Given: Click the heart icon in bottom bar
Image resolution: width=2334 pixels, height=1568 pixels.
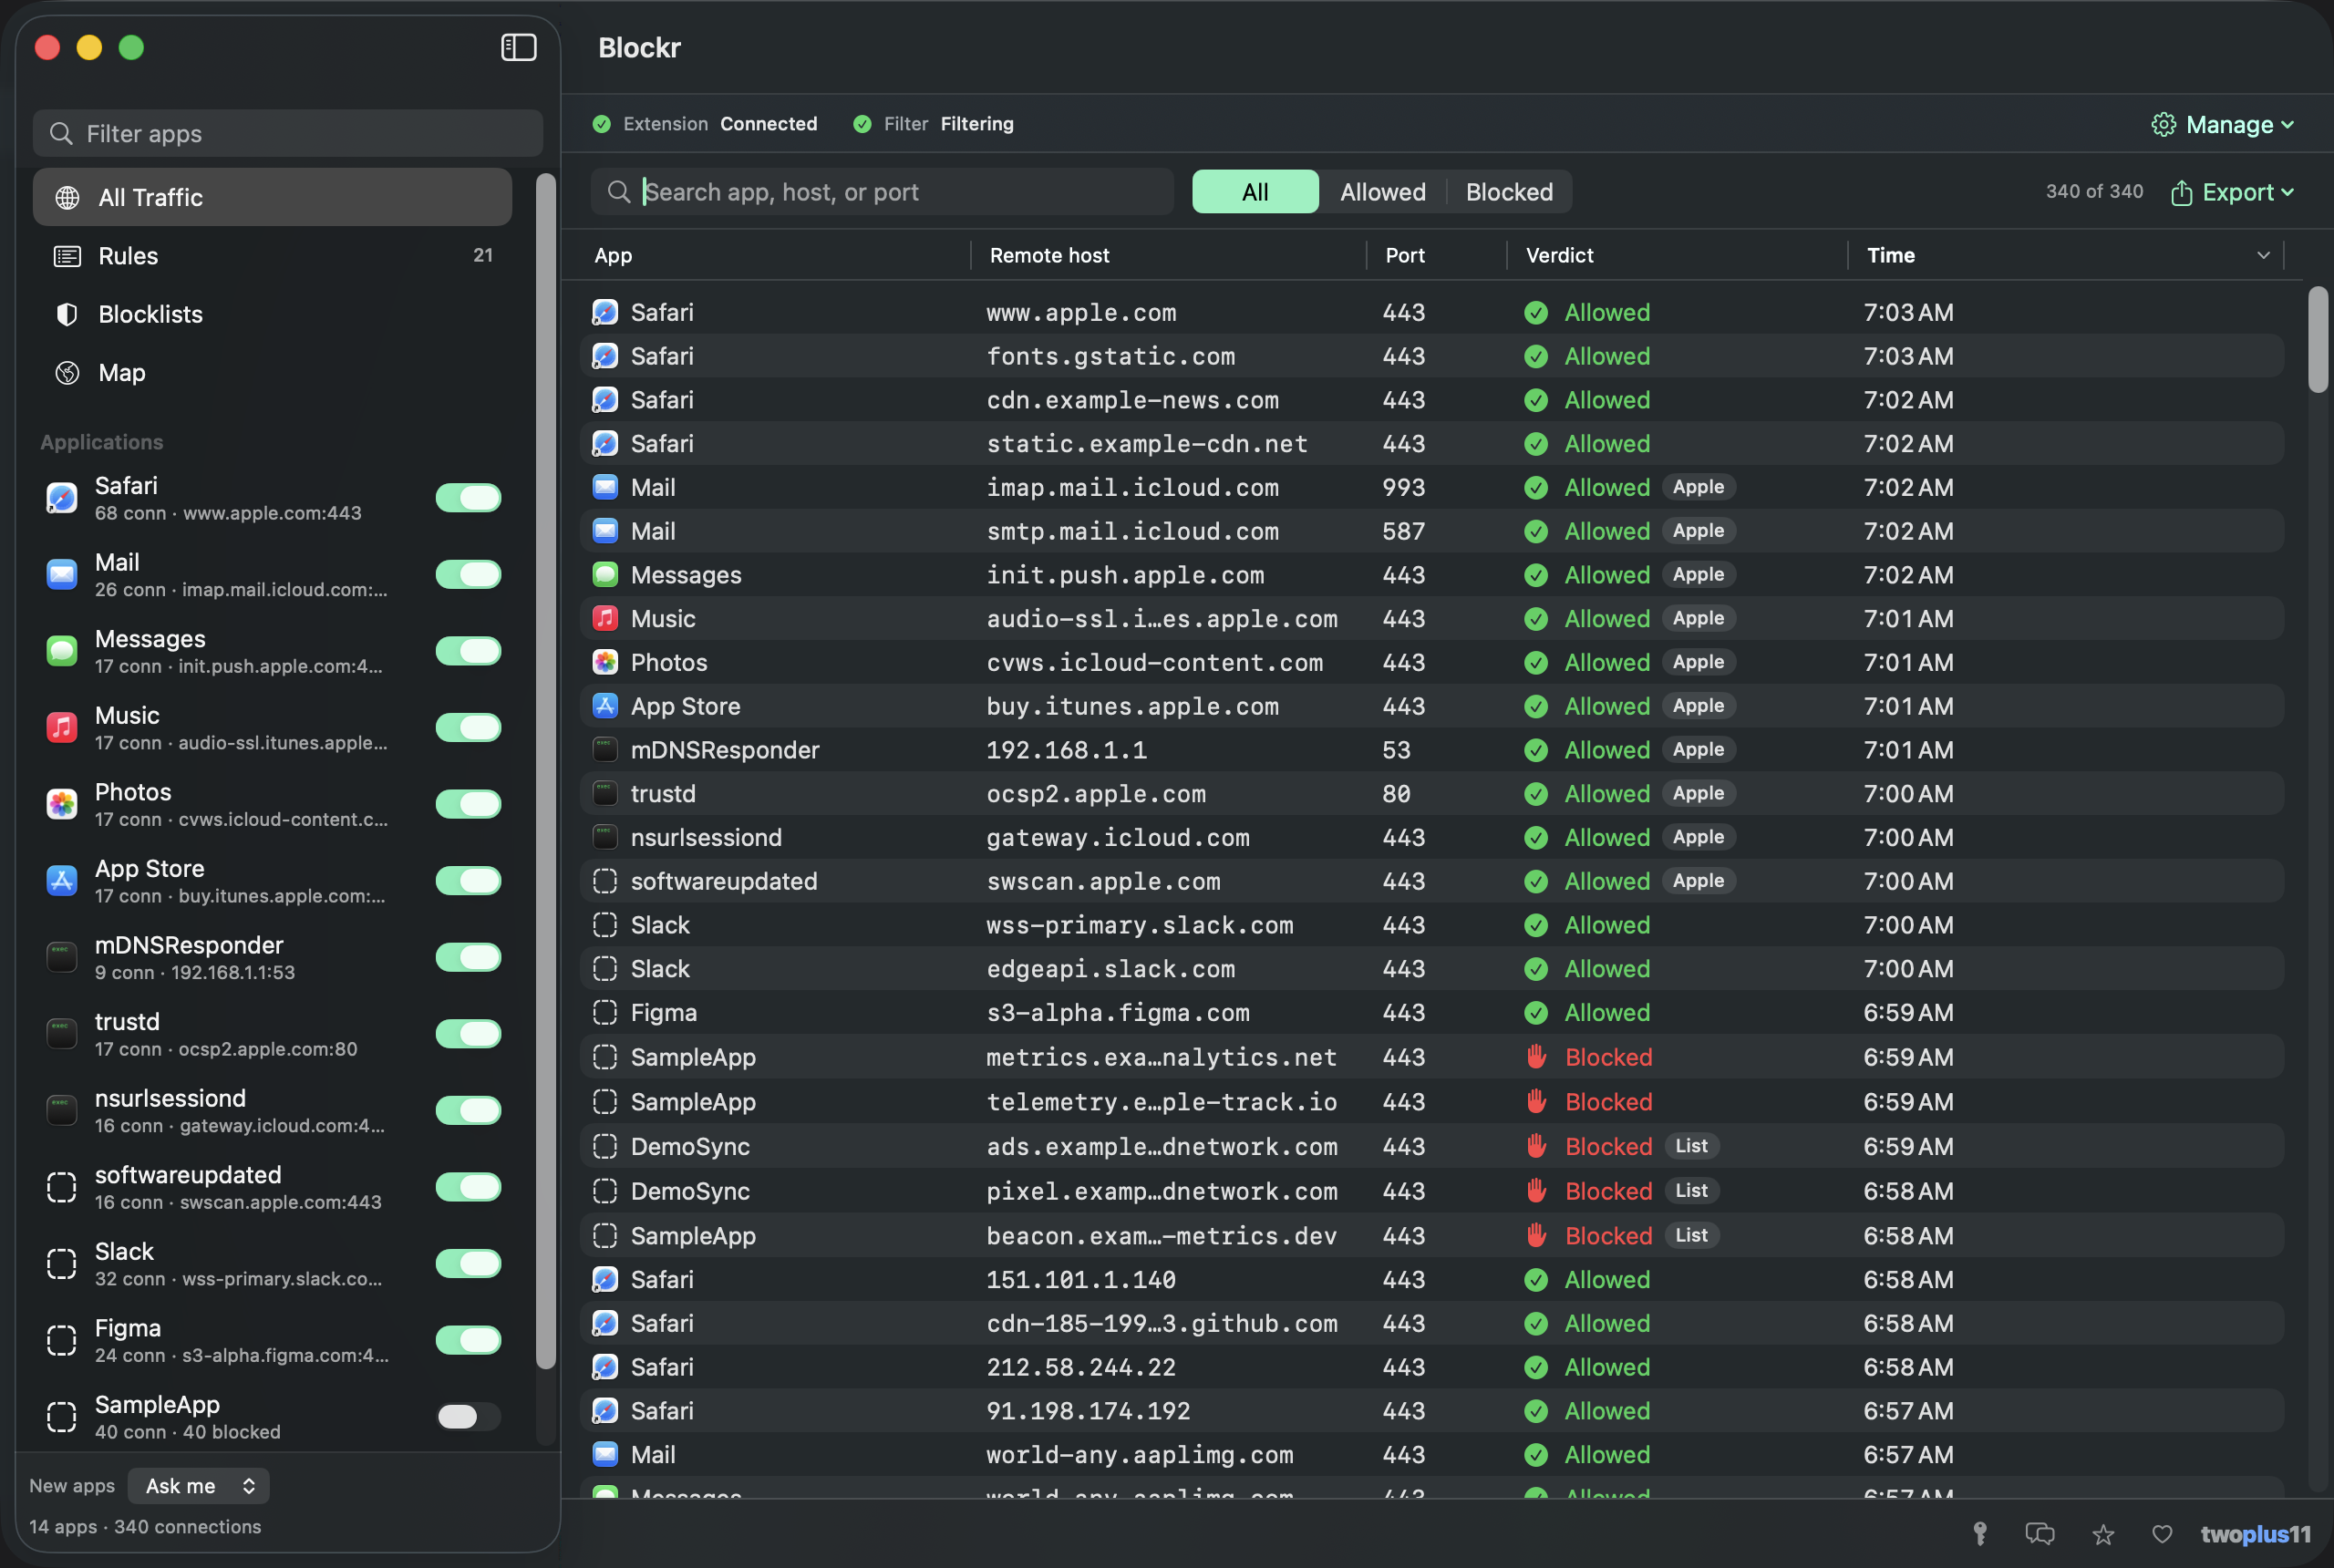Looking at the screenshot, I should pos(2161,1533).
